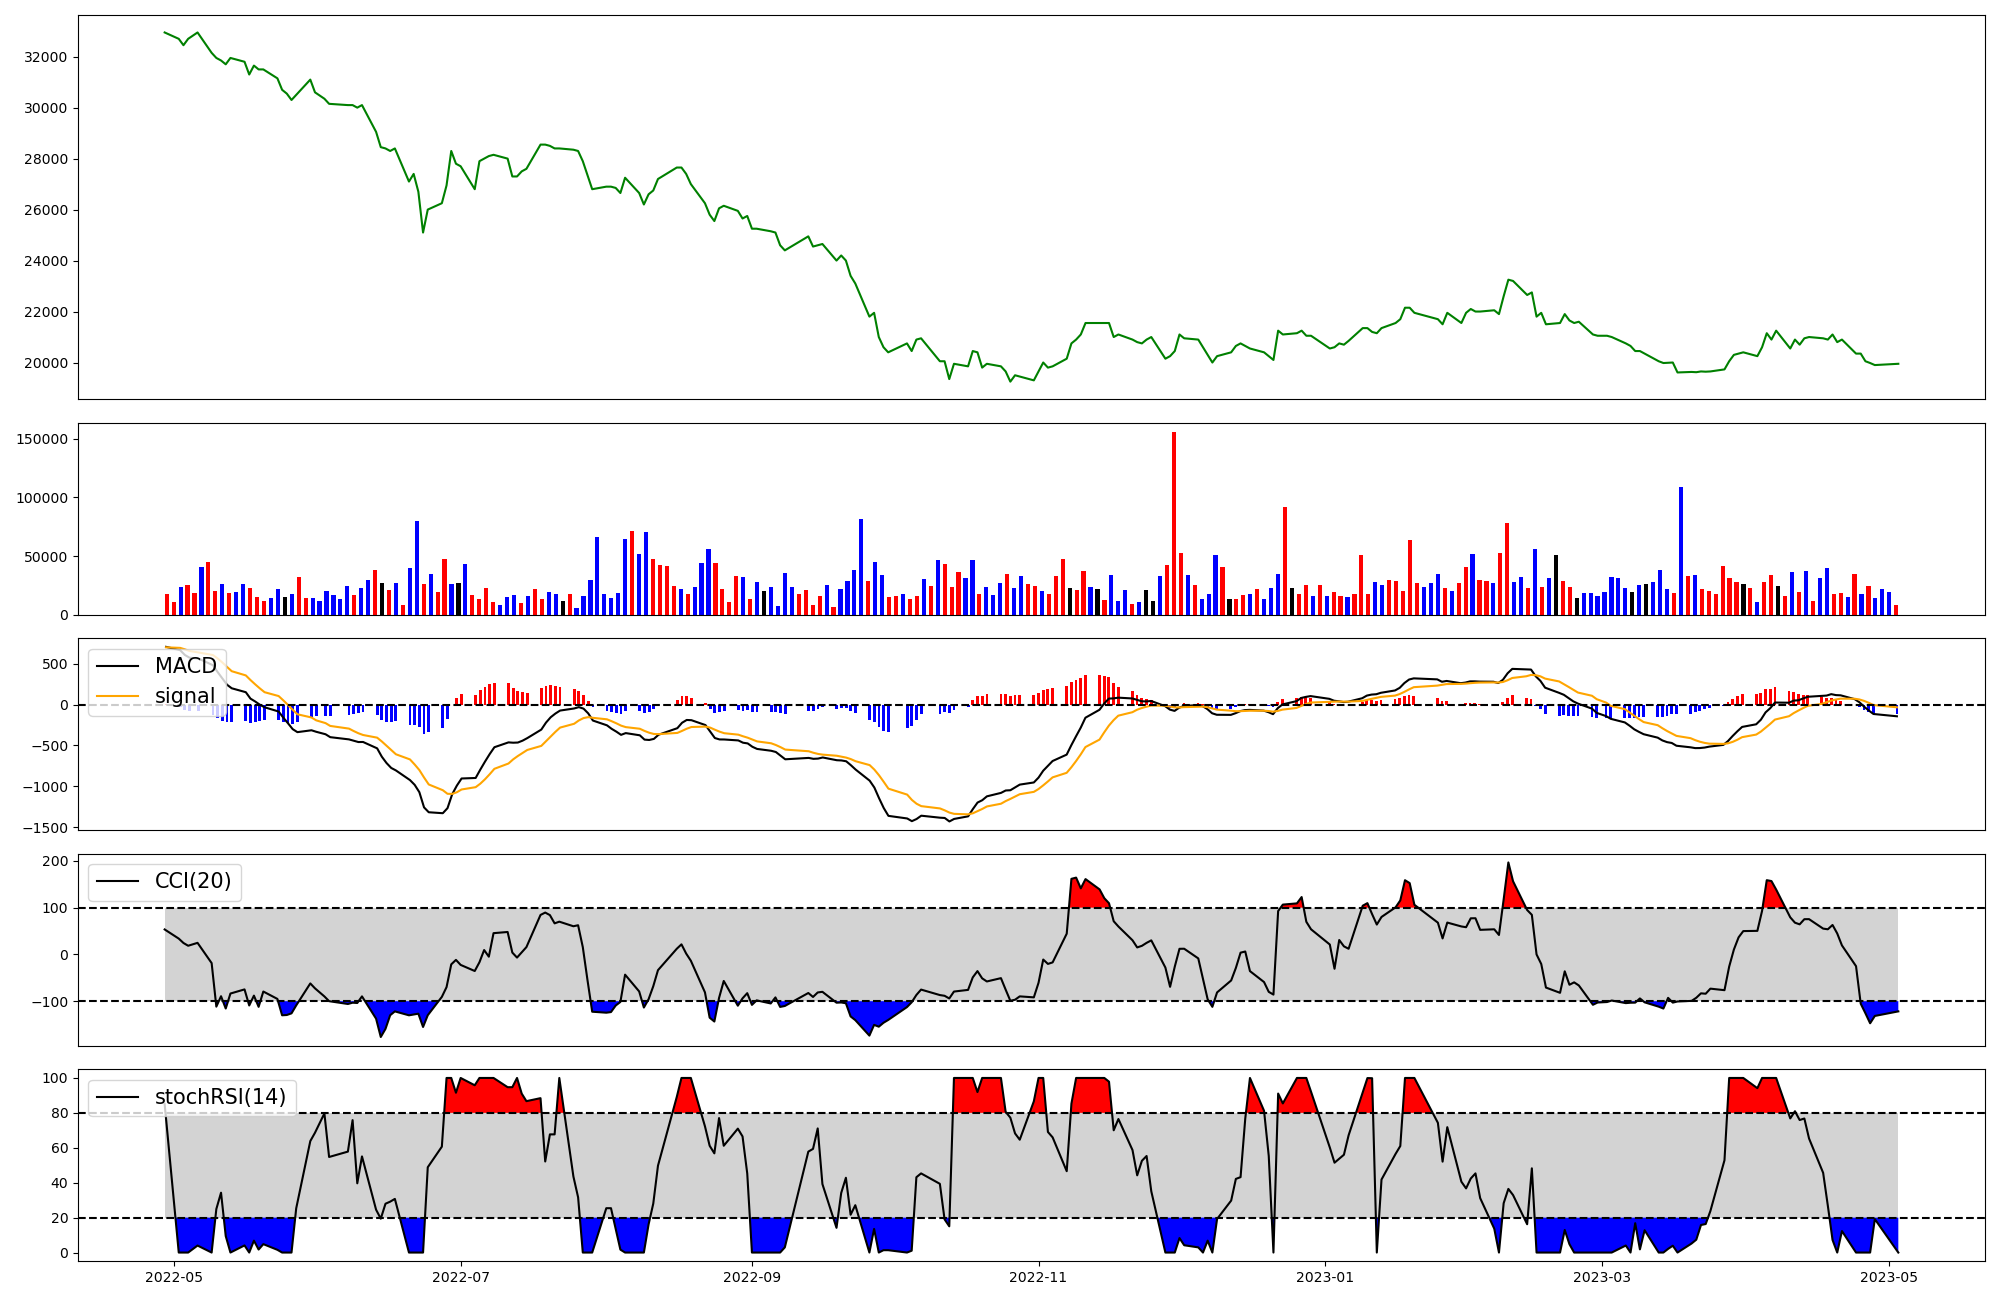Click the 2022-05 x-axis date label
Screen dimensions: 2000x1300
(x=174, y=1277)
